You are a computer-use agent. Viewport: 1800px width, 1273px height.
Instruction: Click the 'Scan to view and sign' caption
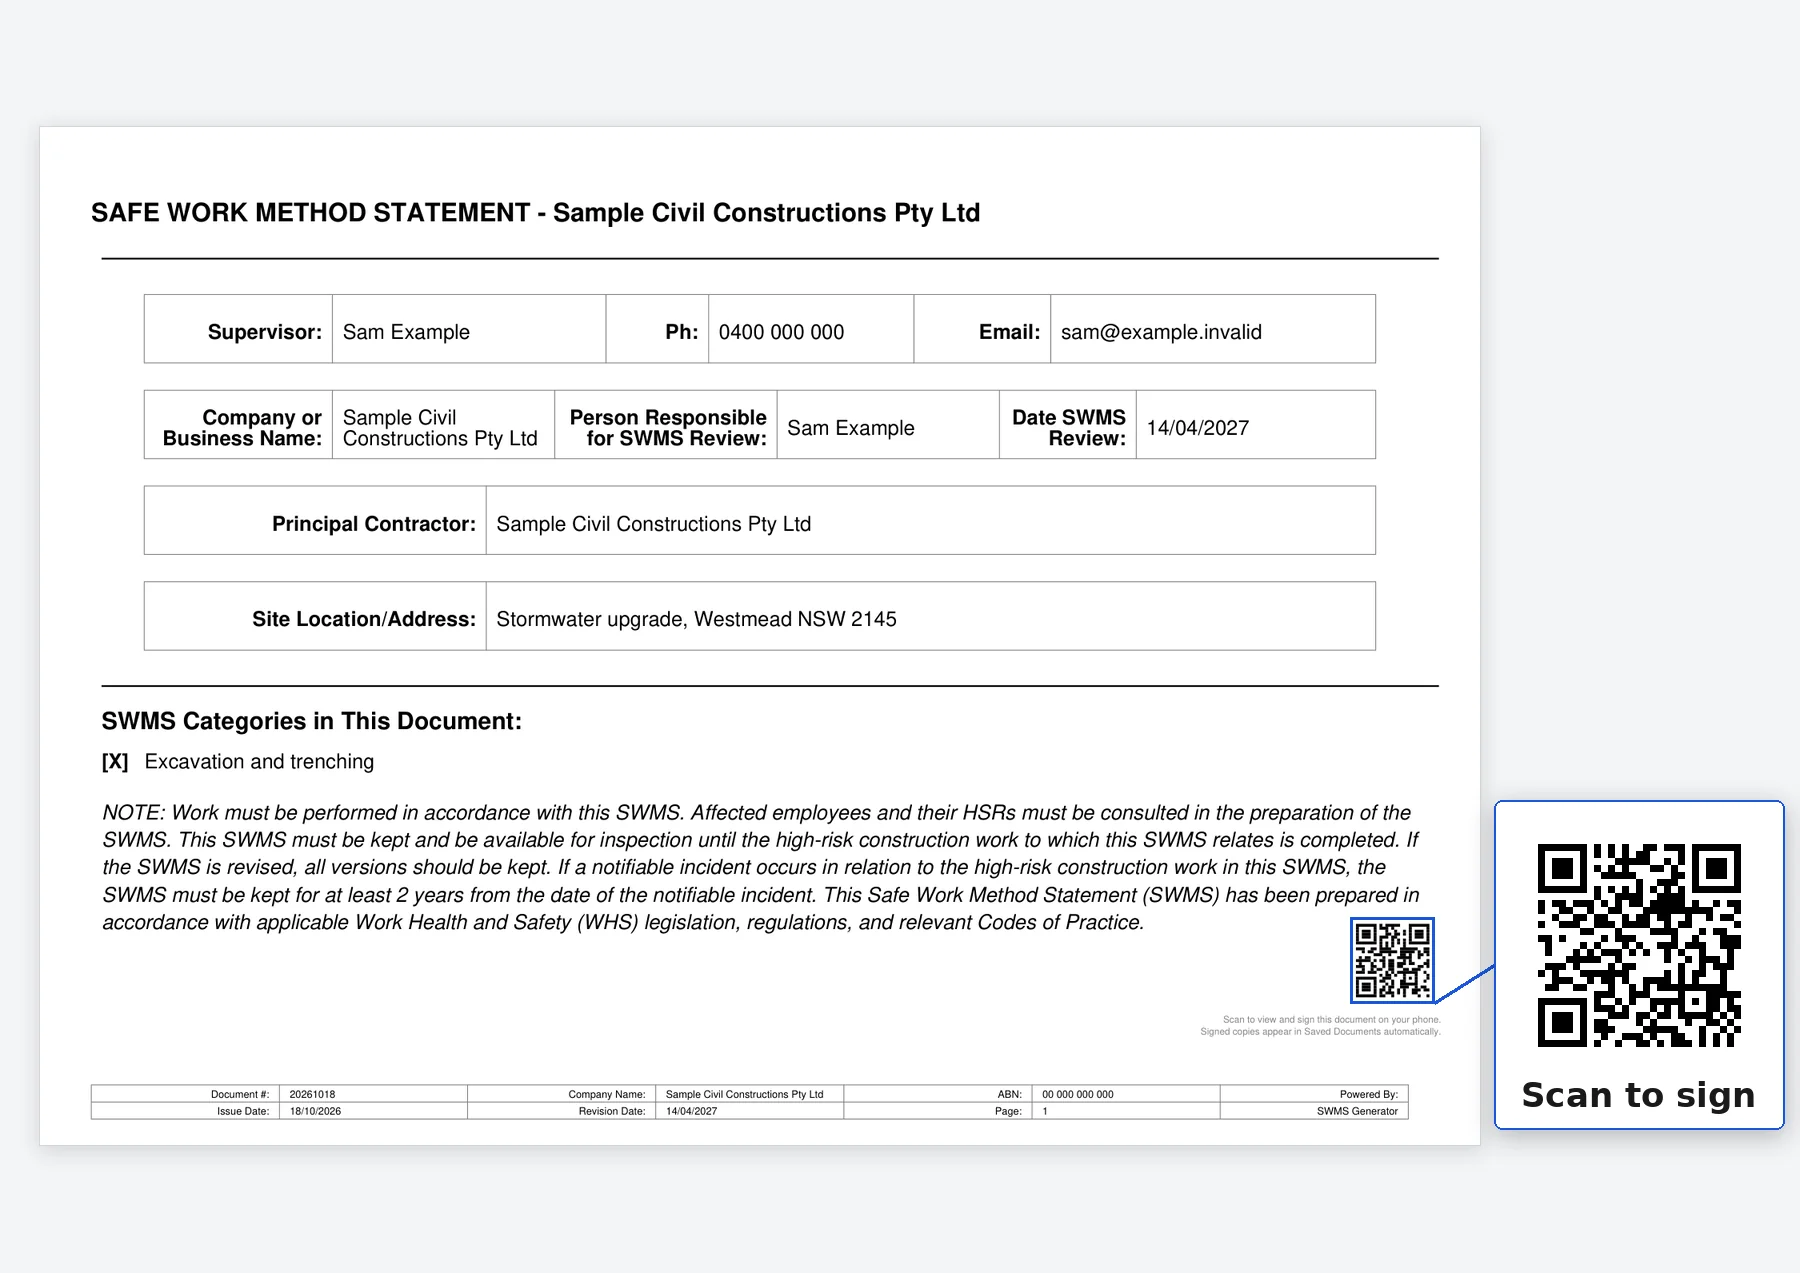coord(1320,1026)
